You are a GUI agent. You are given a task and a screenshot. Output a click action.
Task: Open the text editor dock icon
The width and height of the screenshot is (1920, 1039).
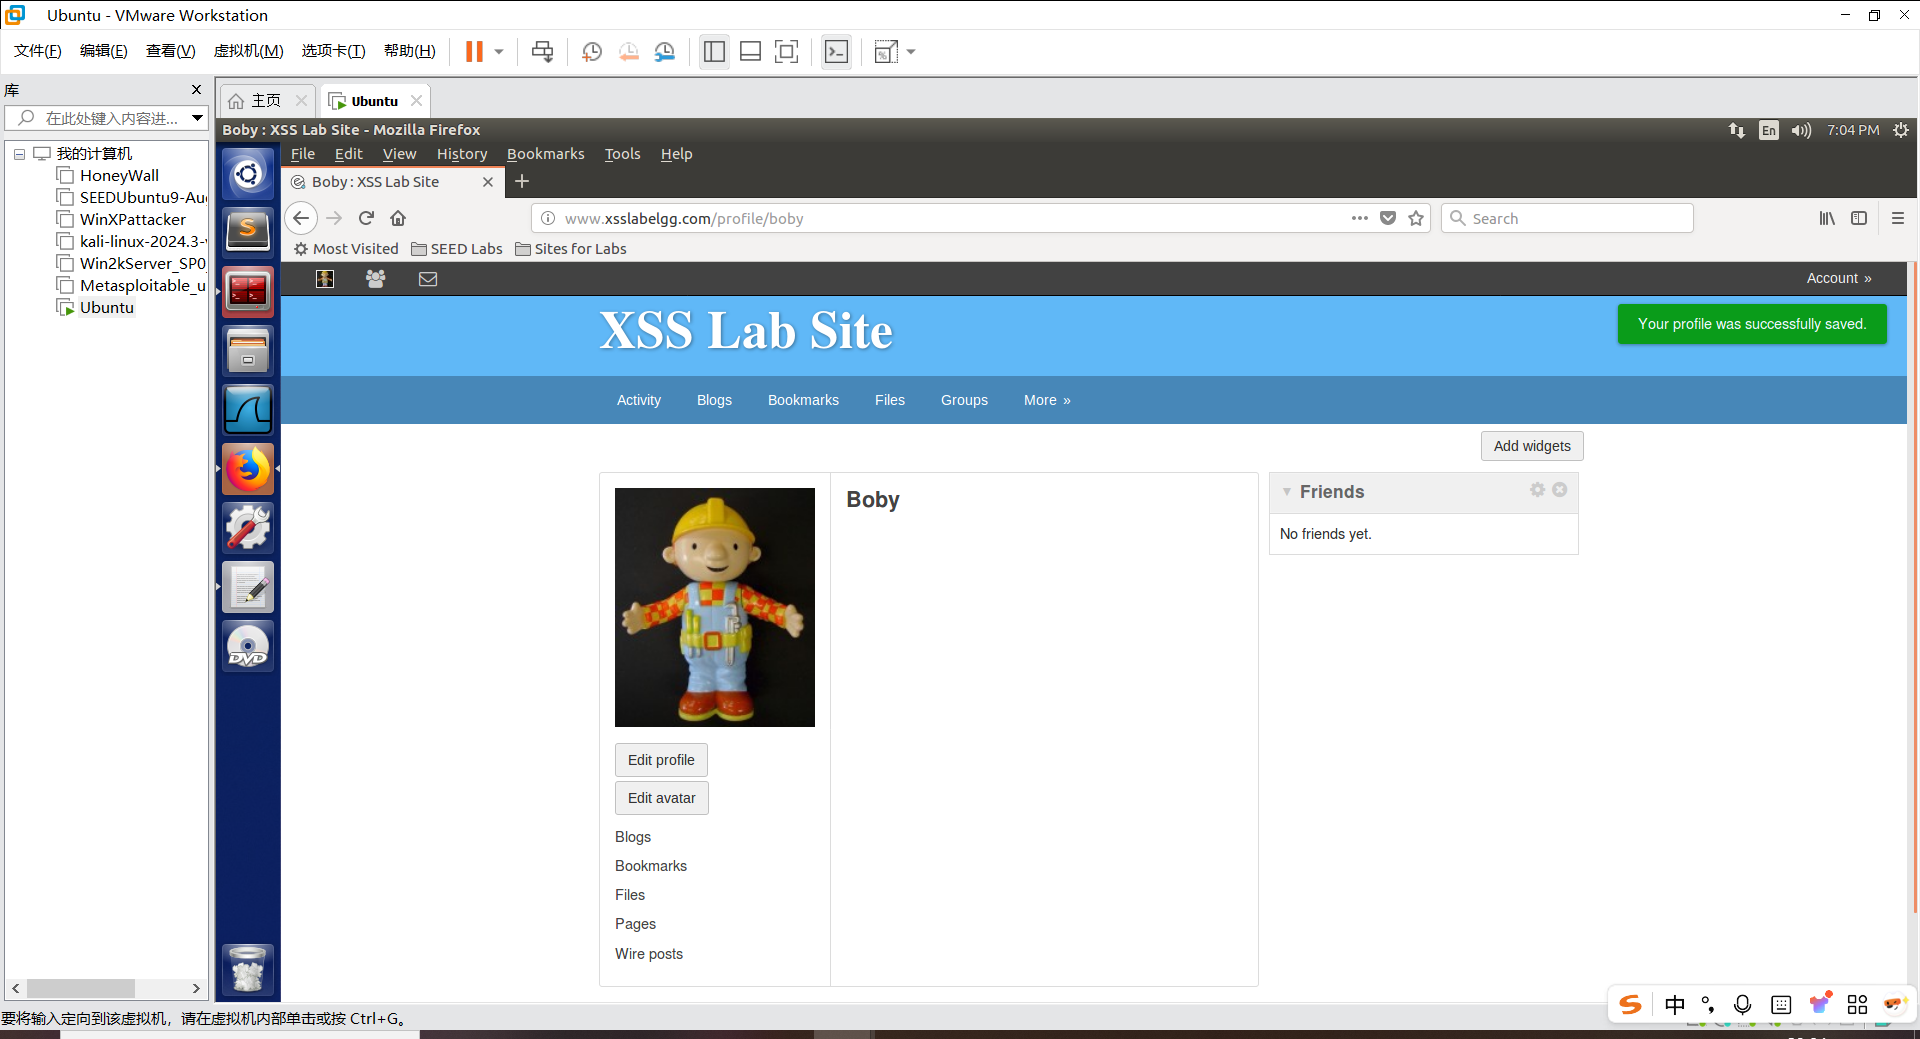(x=248, y=586)
